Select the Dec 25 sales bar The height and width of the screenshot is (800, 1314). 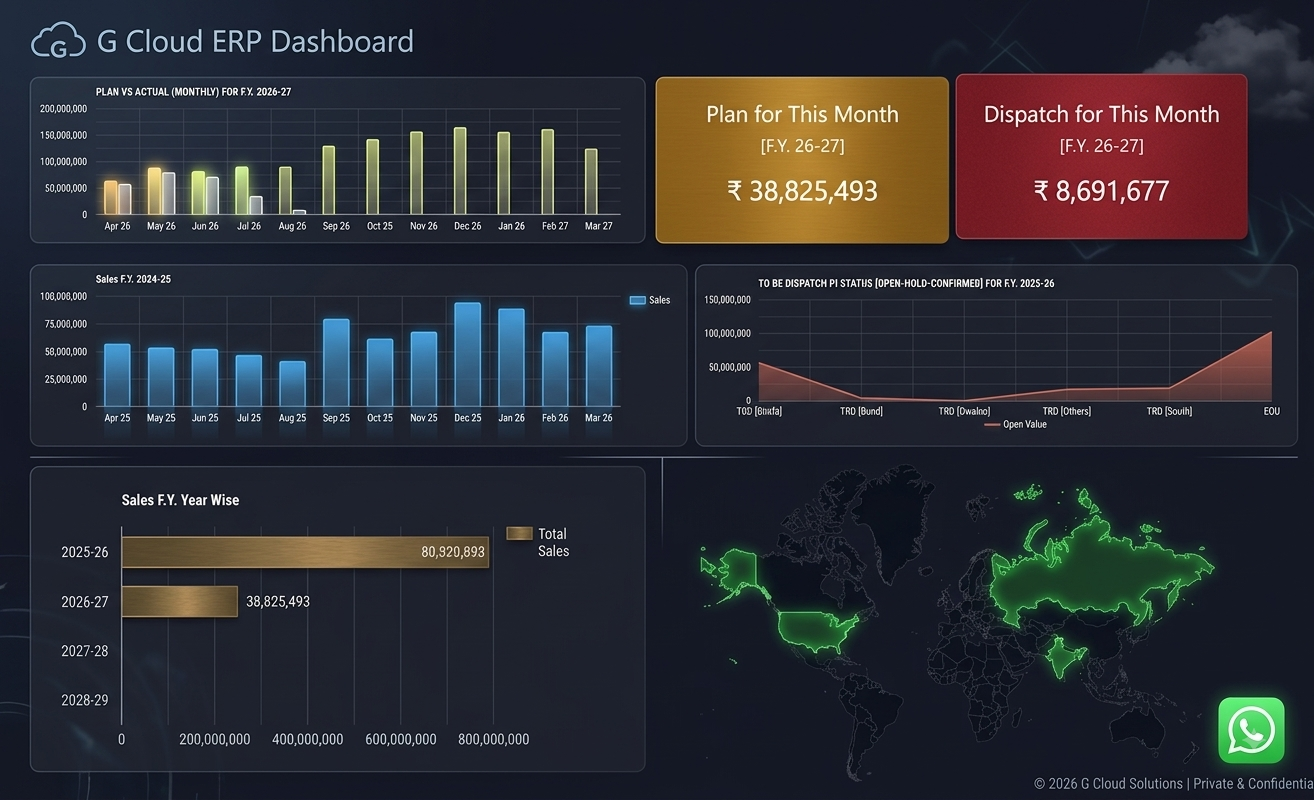(x=467, y=355)
